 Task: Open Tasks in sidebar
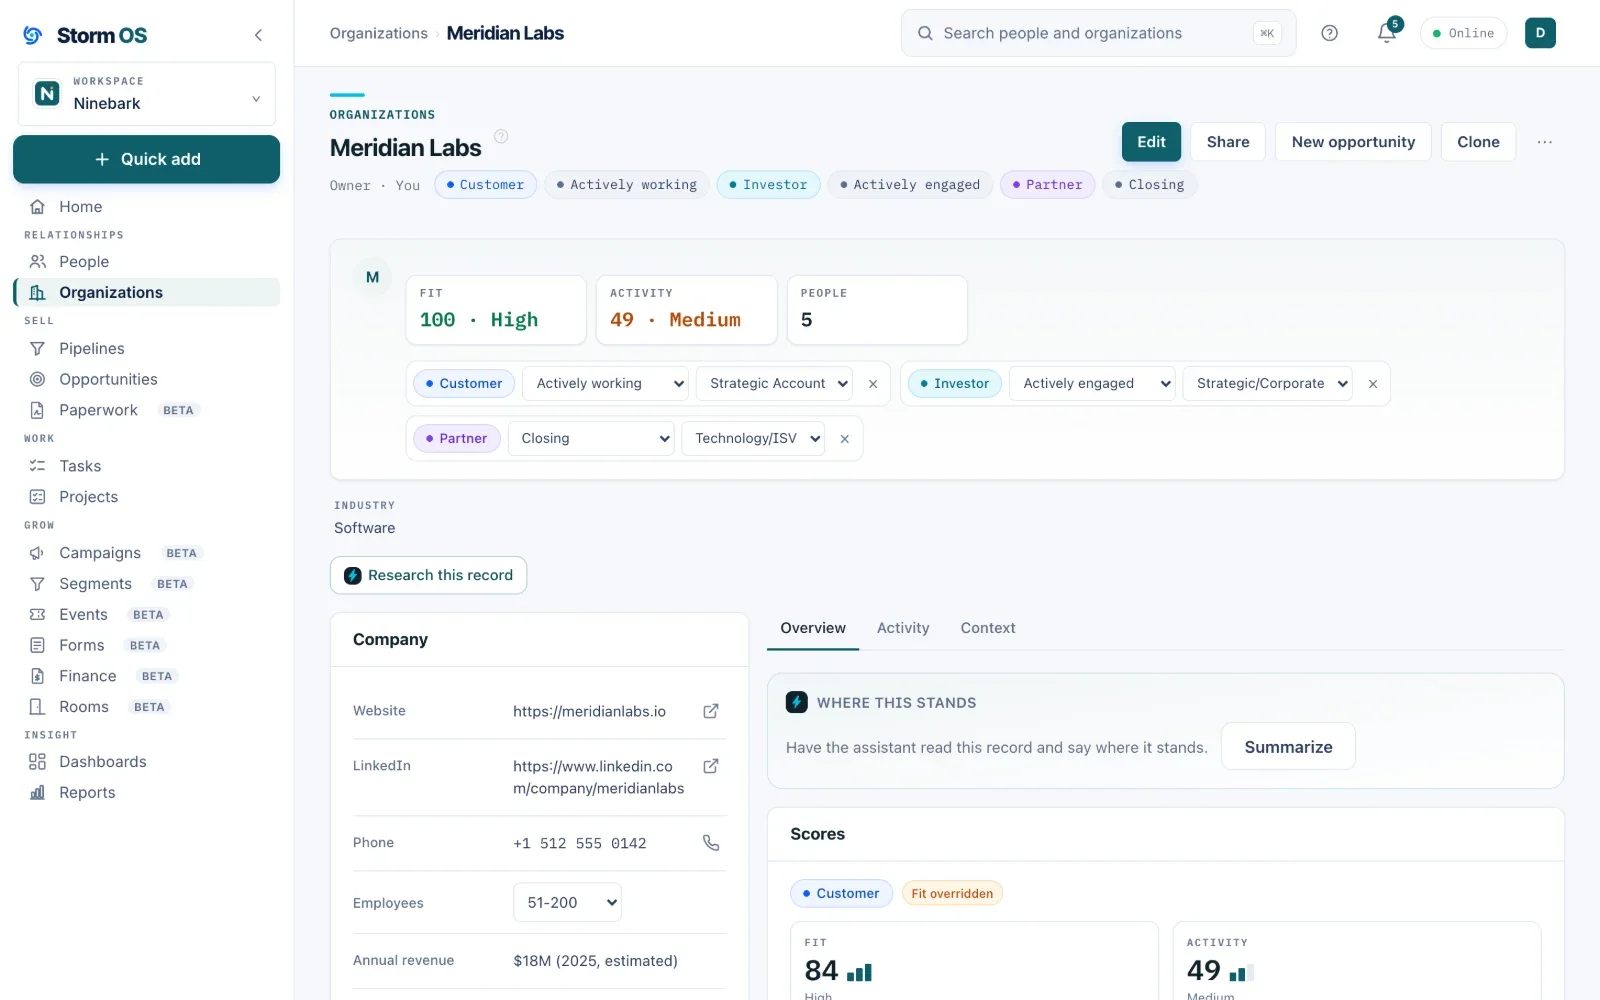(146, 466)
